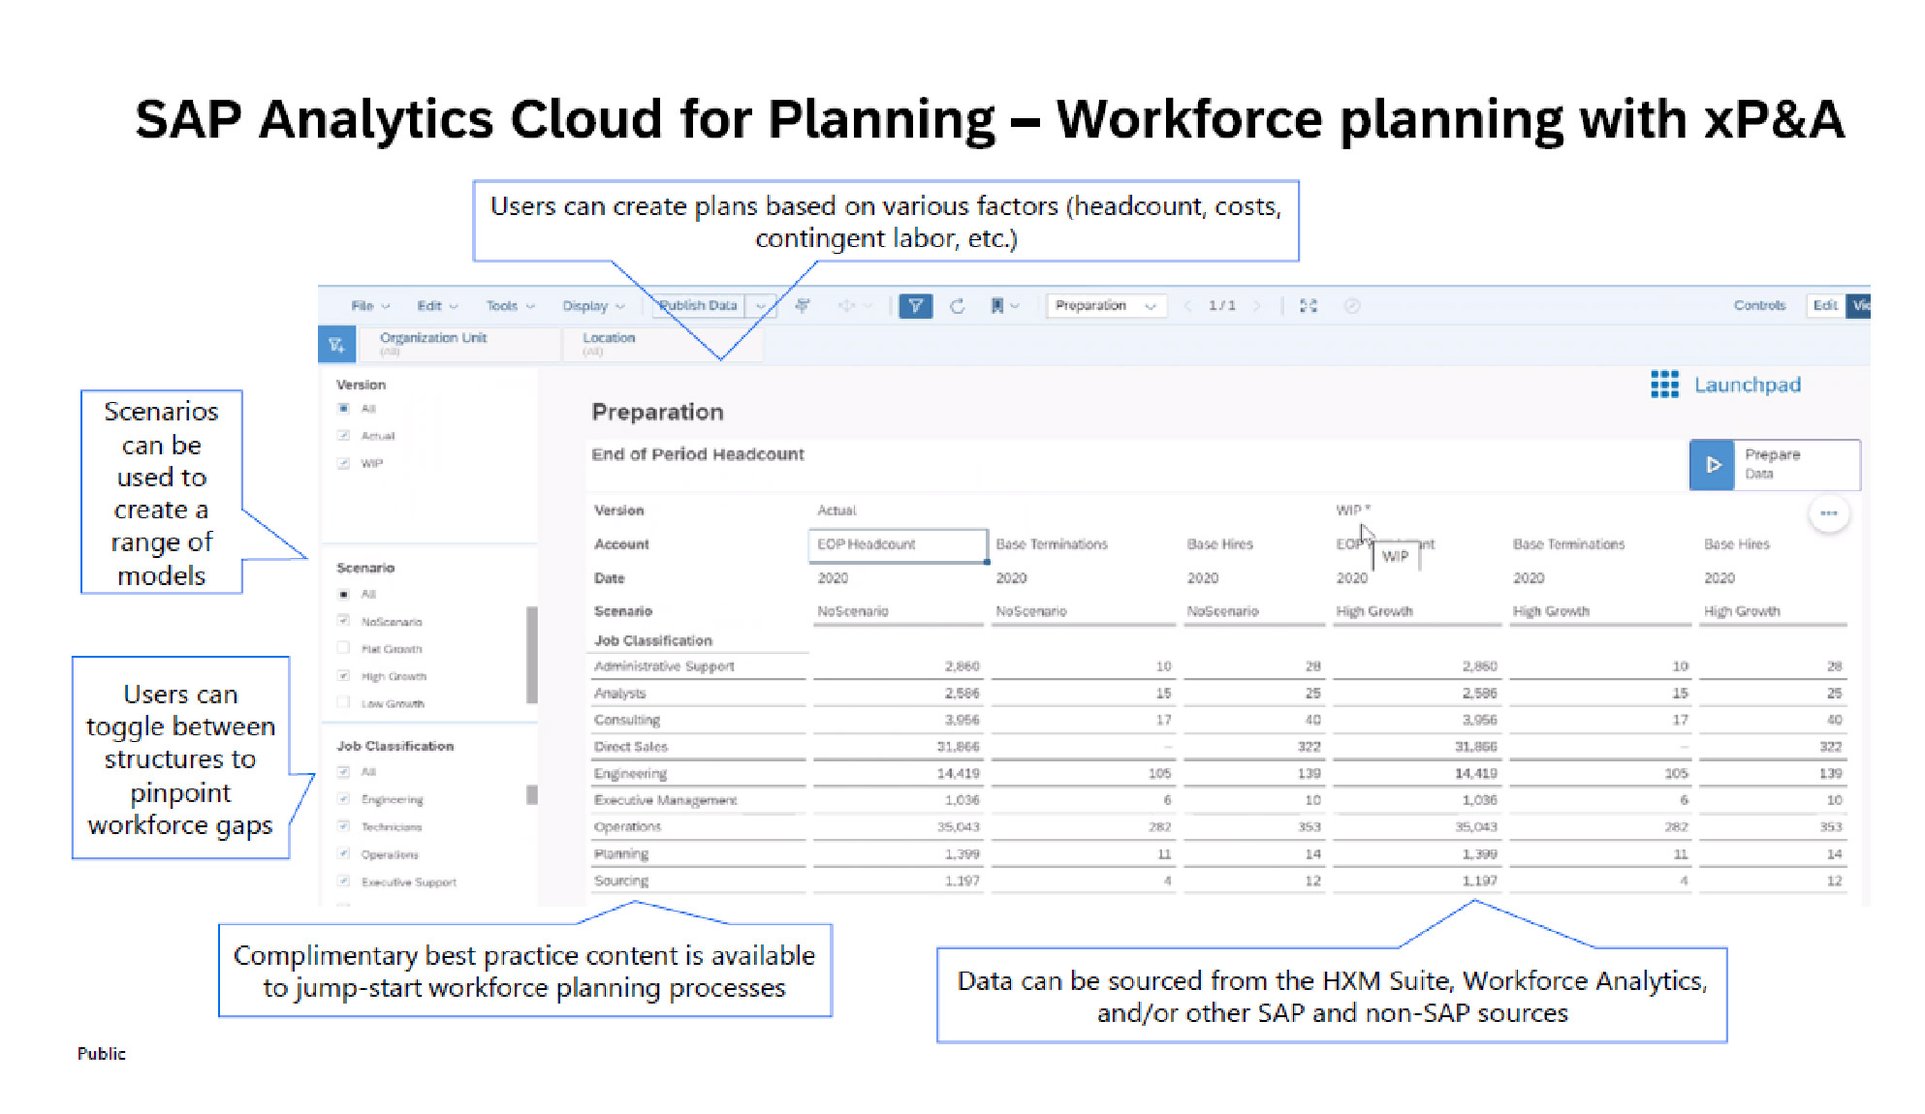This screenshot has height=1114, width=1925.
Task: Select the blue filter icon in the toolbar
Action: [915, 307]
